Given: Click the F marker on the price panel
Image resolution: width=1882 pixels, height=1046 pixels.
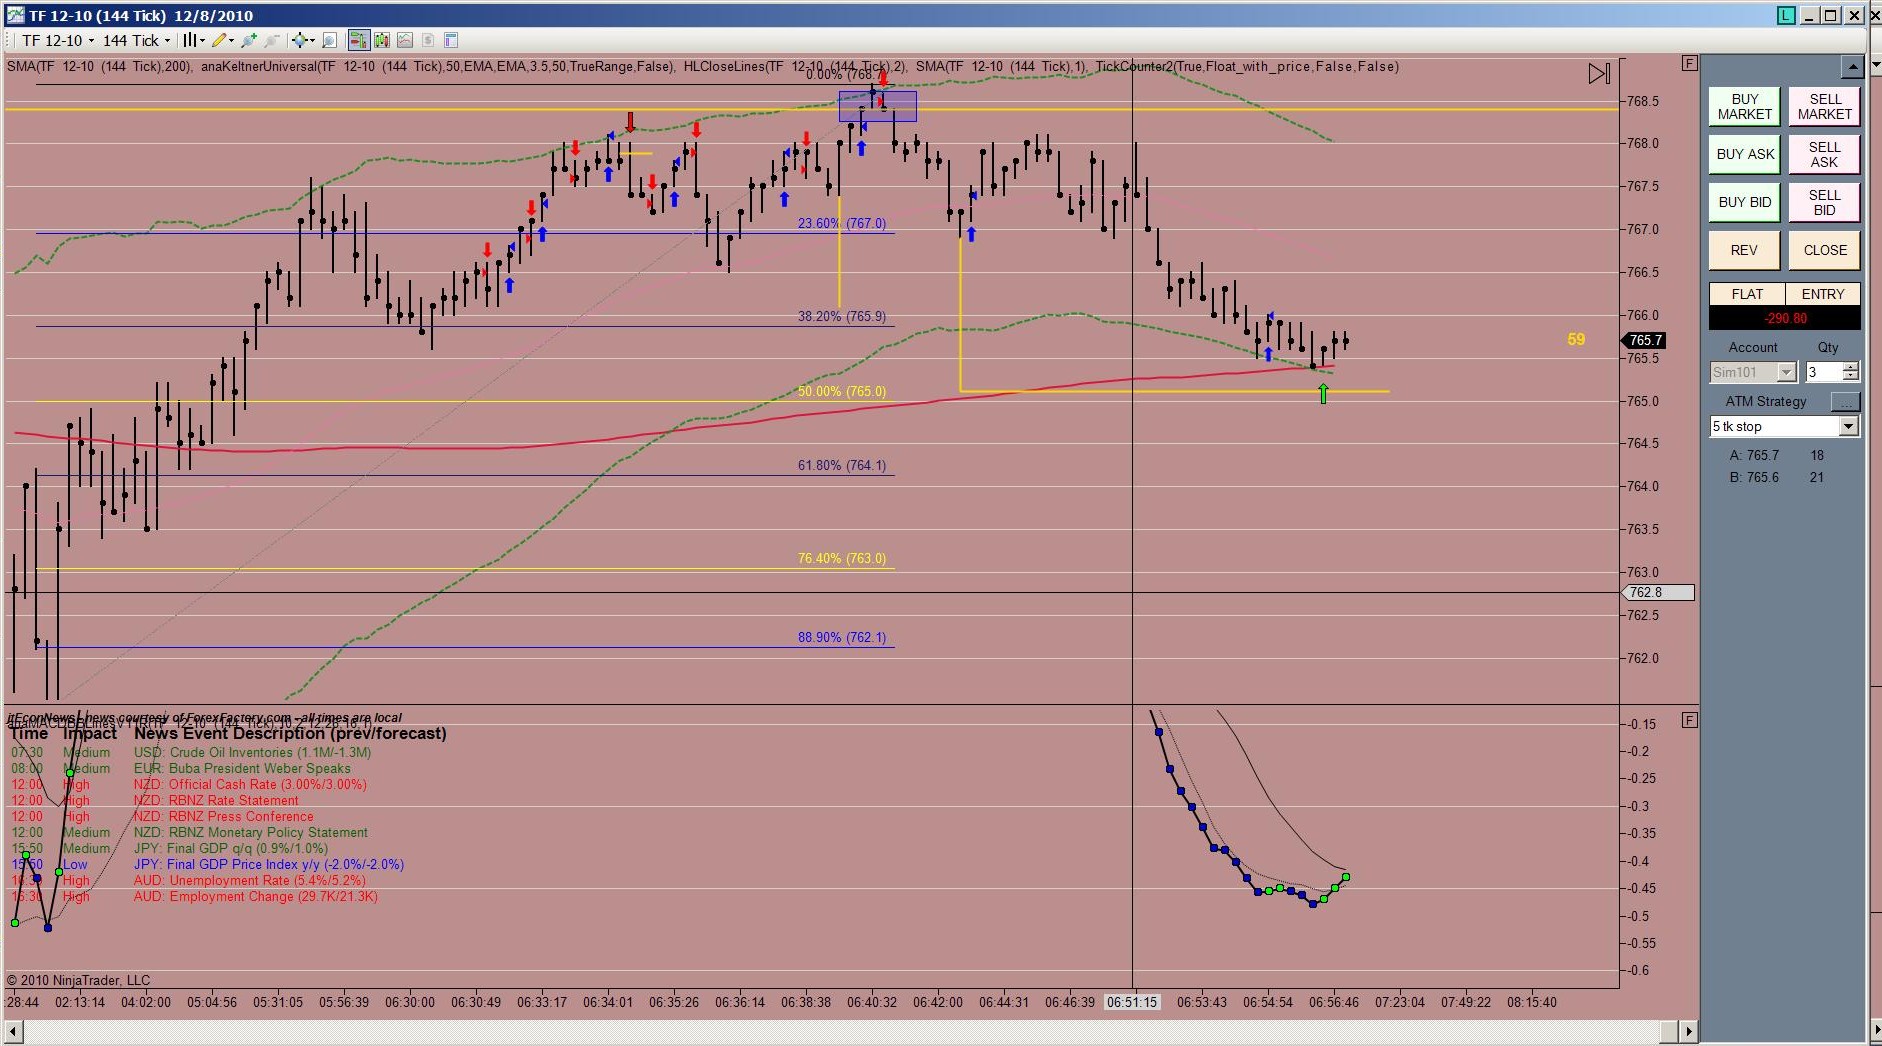Looking at the screenshot, I should pyautogui.click(x=1689, y=63).
